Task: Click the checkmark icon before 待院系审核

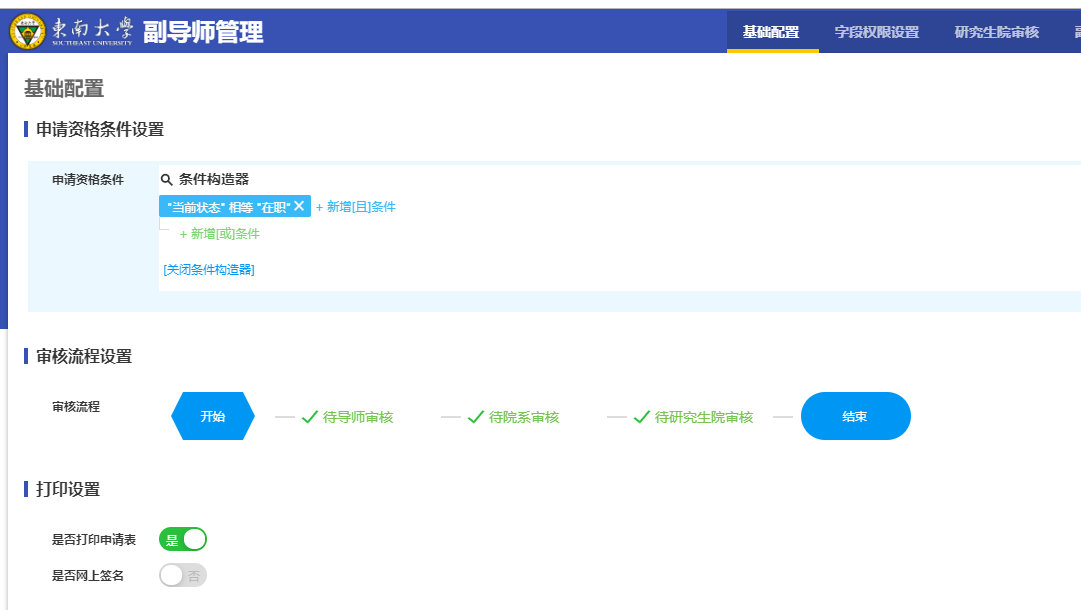Action: pos(476,417)
